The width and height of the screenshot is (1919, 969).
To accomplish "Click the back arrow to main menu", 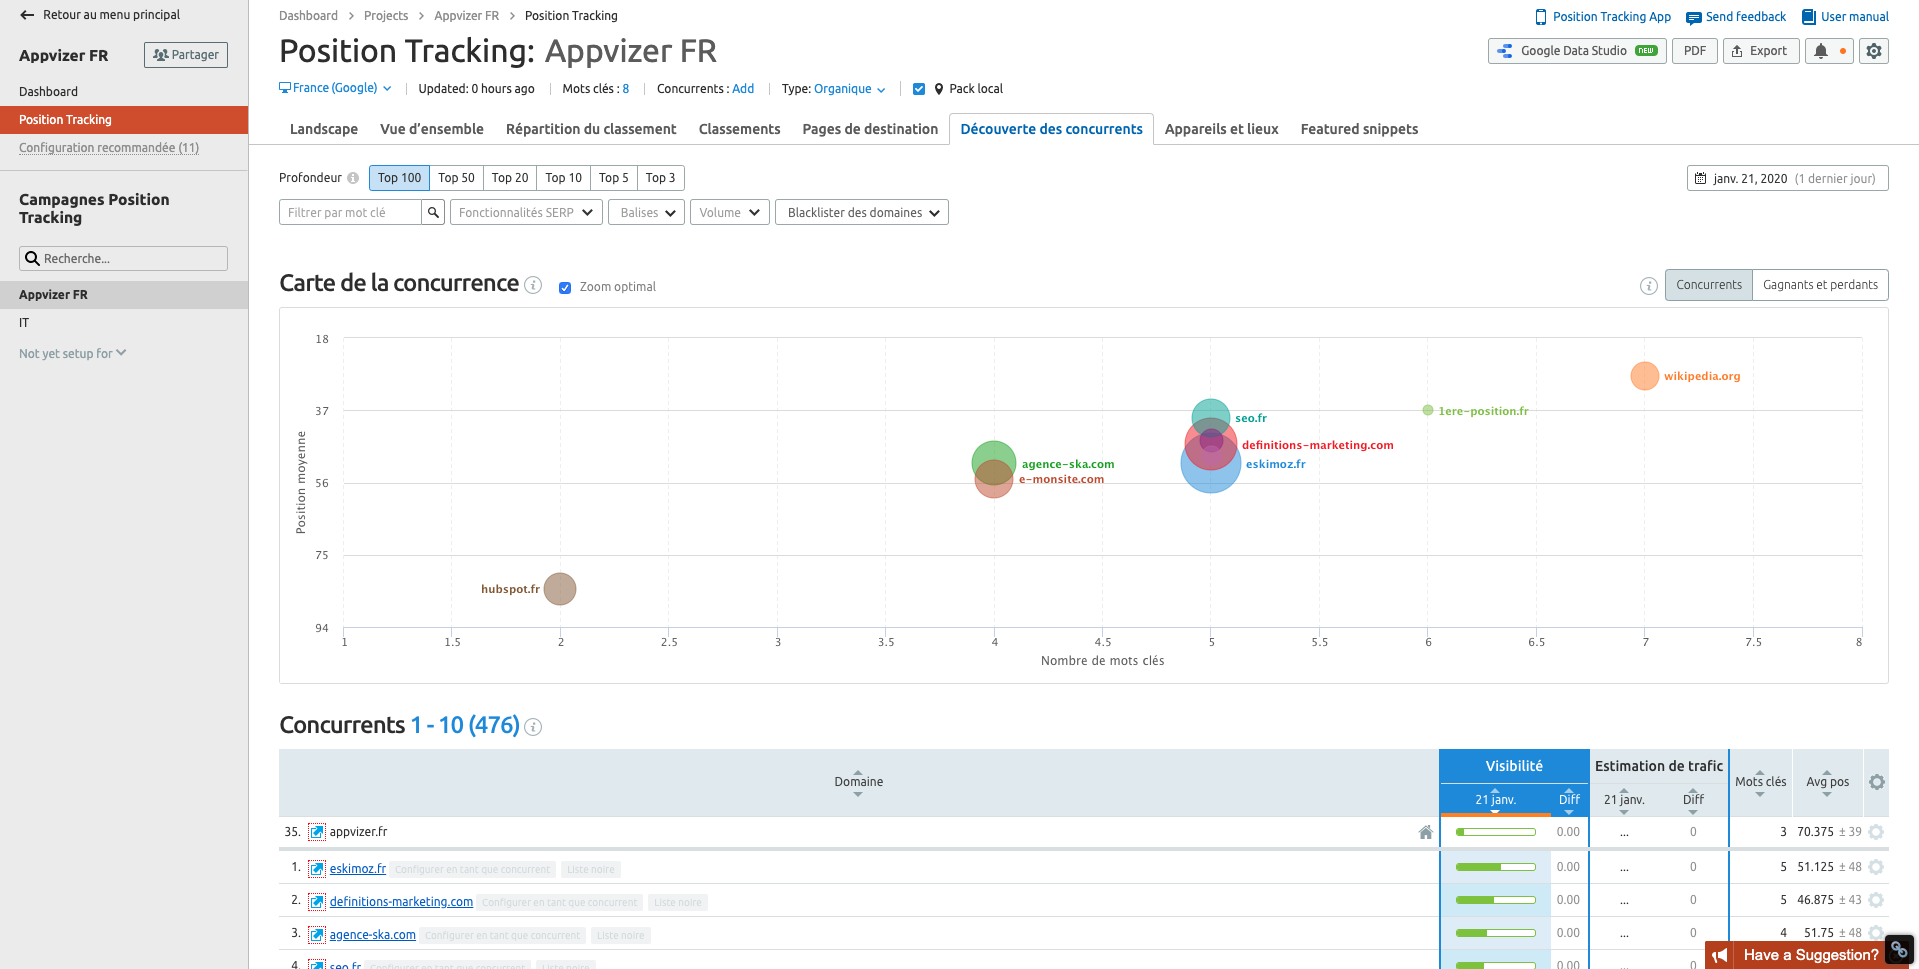I will tap(27, 15).
